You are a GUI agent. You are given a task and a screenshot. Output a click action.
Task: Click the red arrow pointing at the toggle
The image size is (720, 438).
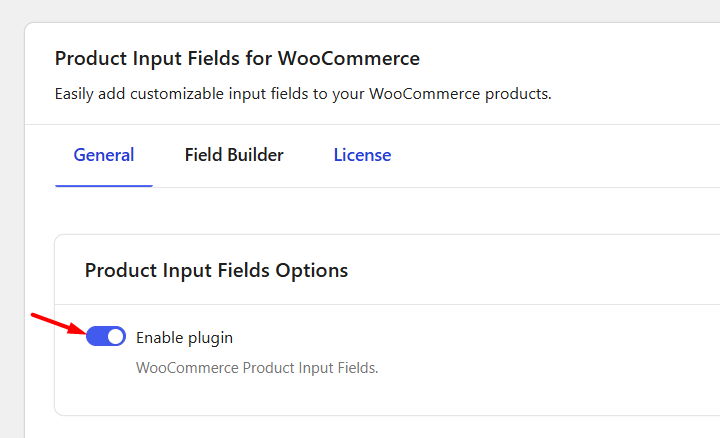[x=56, y=324]
